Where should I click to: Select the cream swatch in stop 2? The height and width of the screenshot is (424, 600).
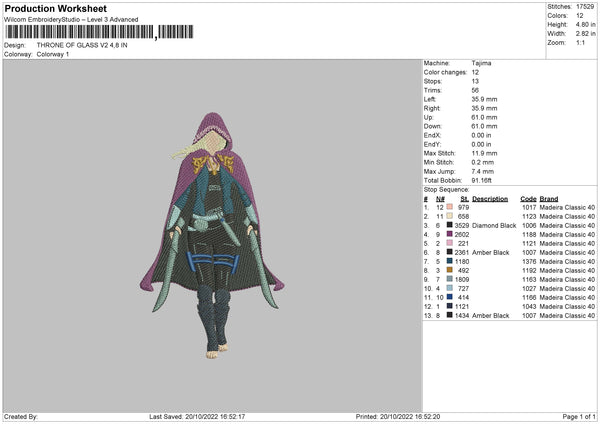[450, 216]
